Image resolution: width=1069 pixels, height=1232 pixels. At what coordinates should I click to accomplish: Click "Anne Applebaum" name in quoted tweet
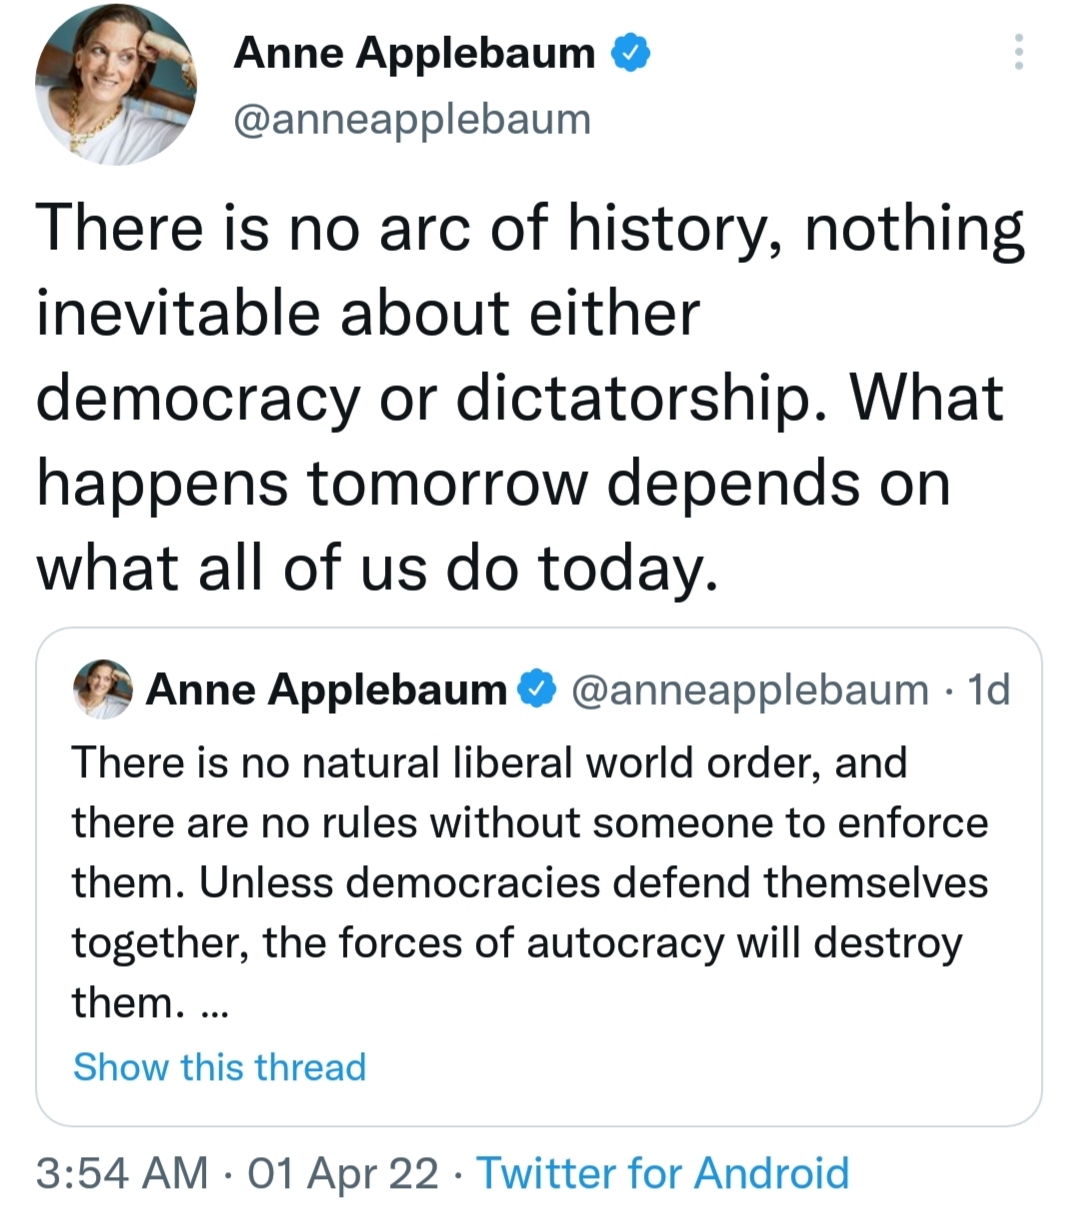326,689
